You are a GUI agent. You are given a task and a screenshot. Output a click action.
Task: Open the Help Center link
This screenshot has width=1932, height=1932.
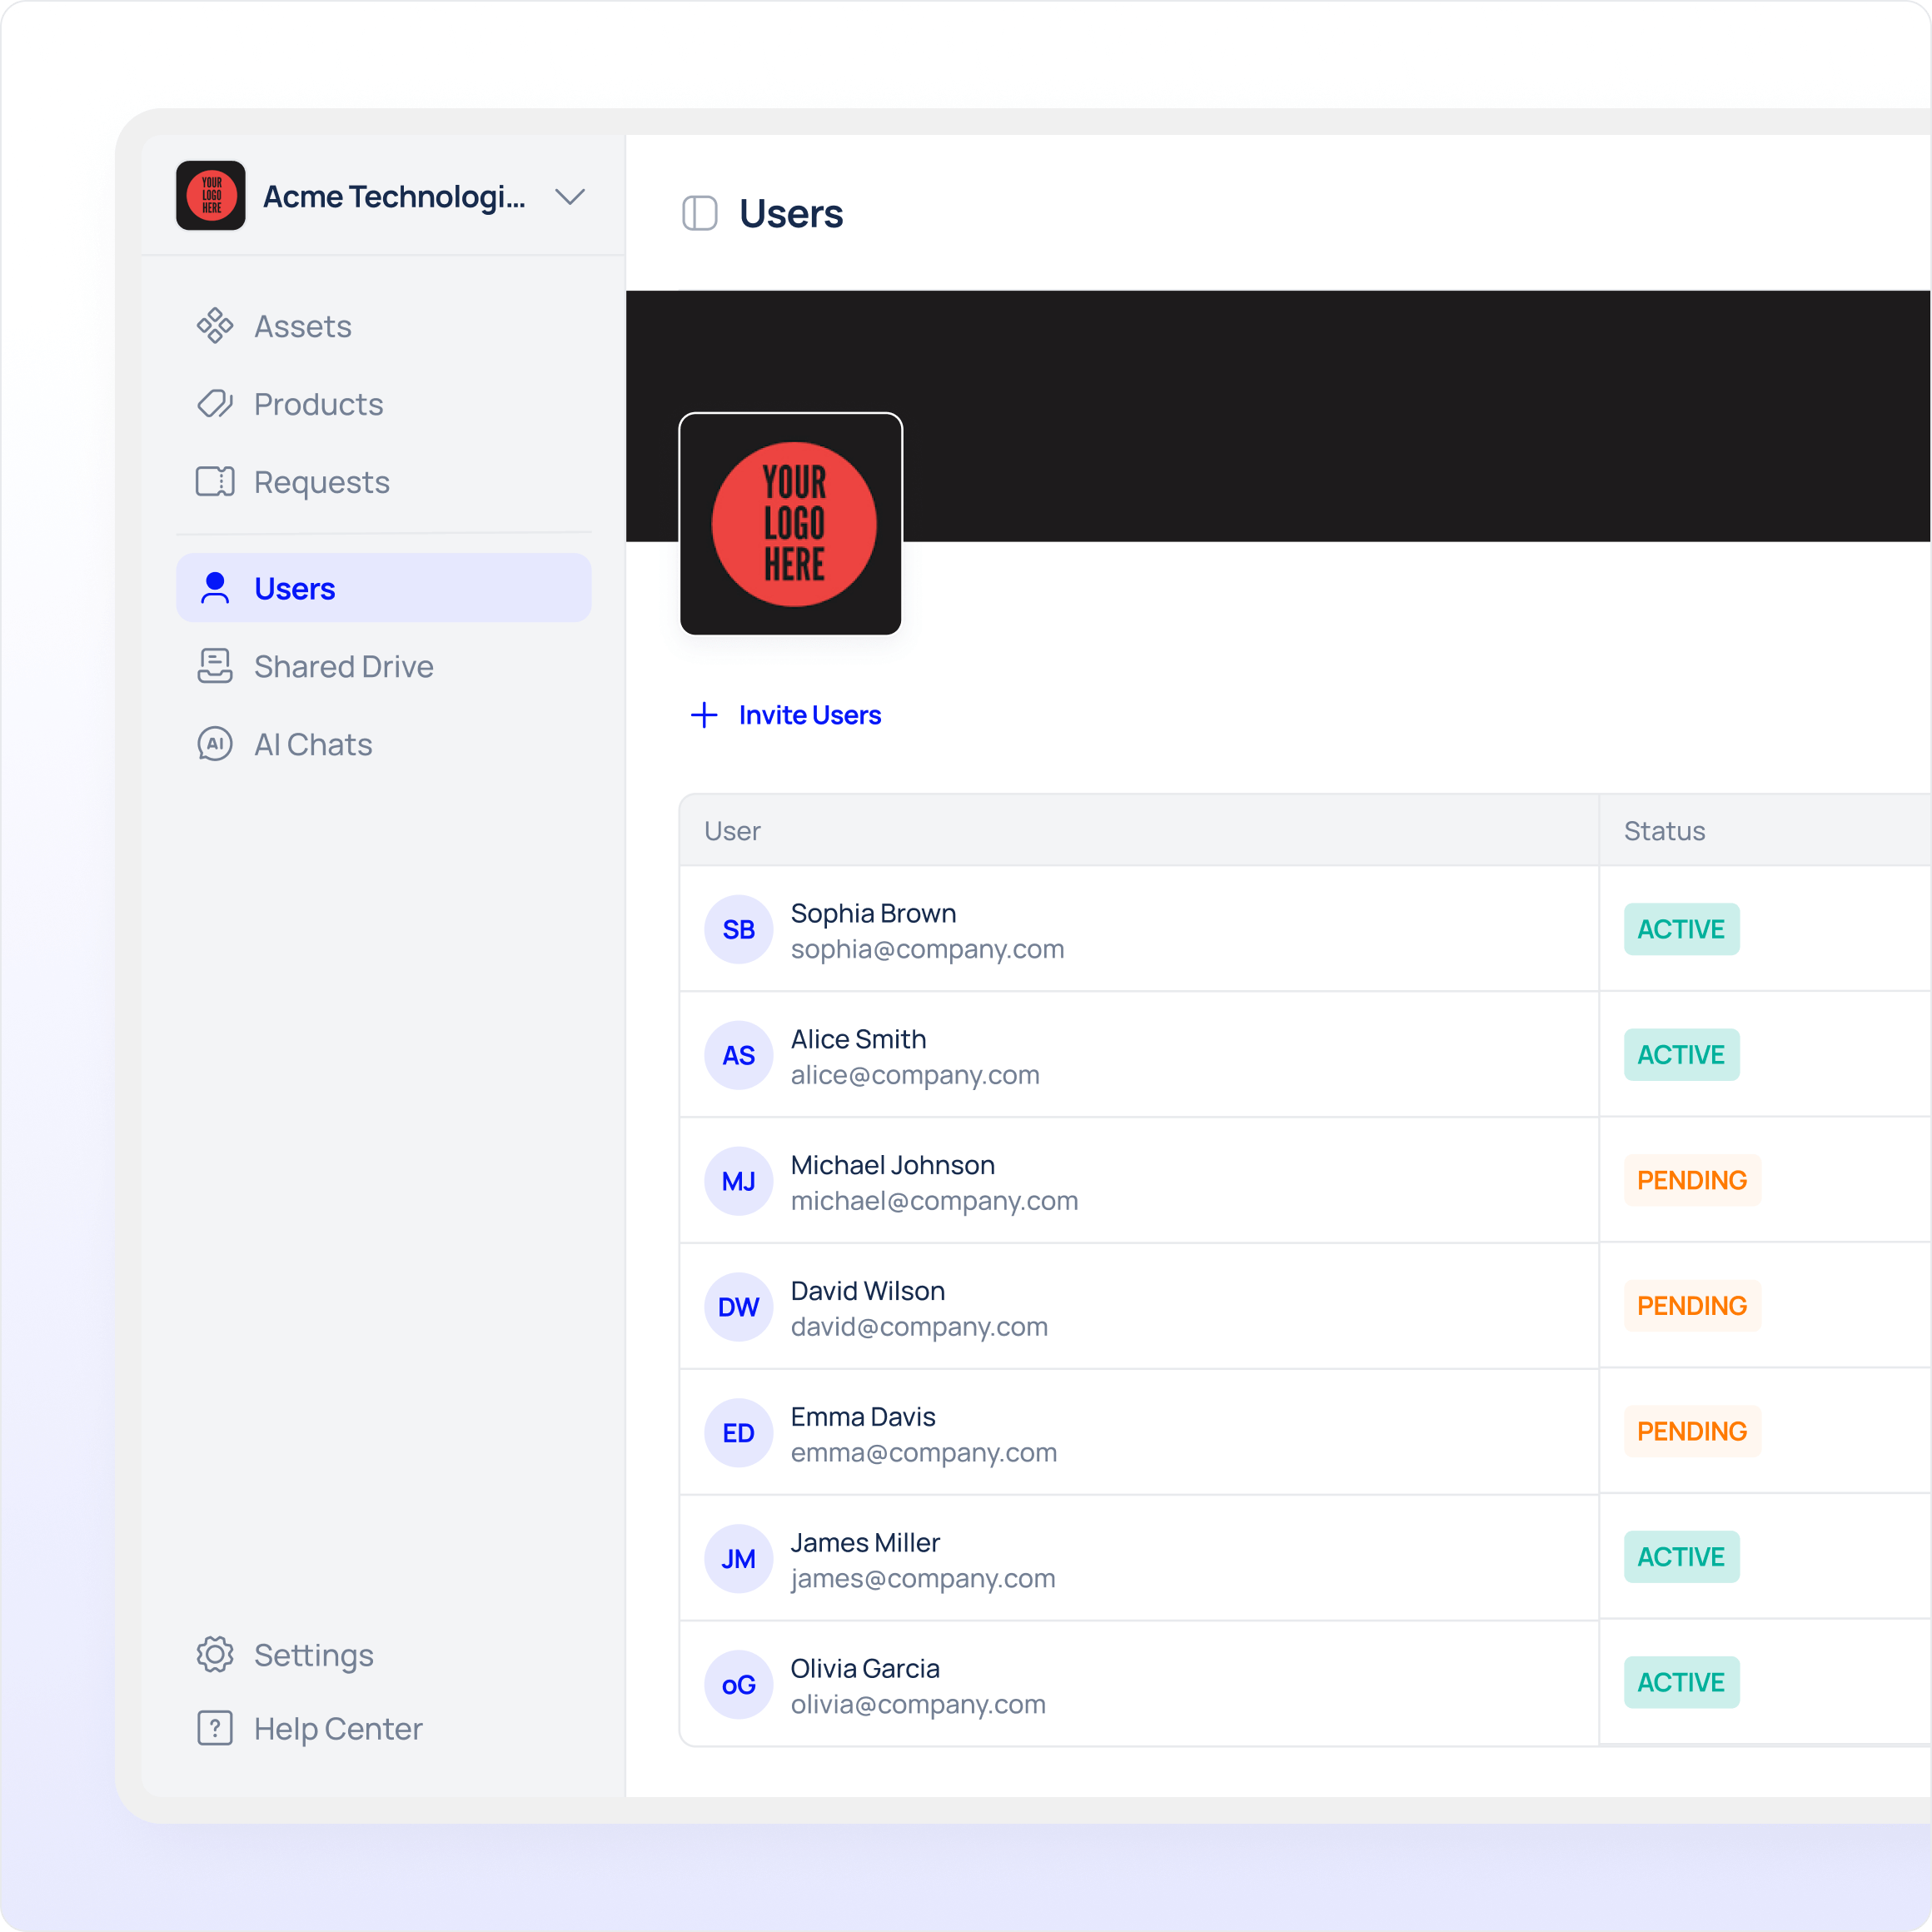(338, 1728)
